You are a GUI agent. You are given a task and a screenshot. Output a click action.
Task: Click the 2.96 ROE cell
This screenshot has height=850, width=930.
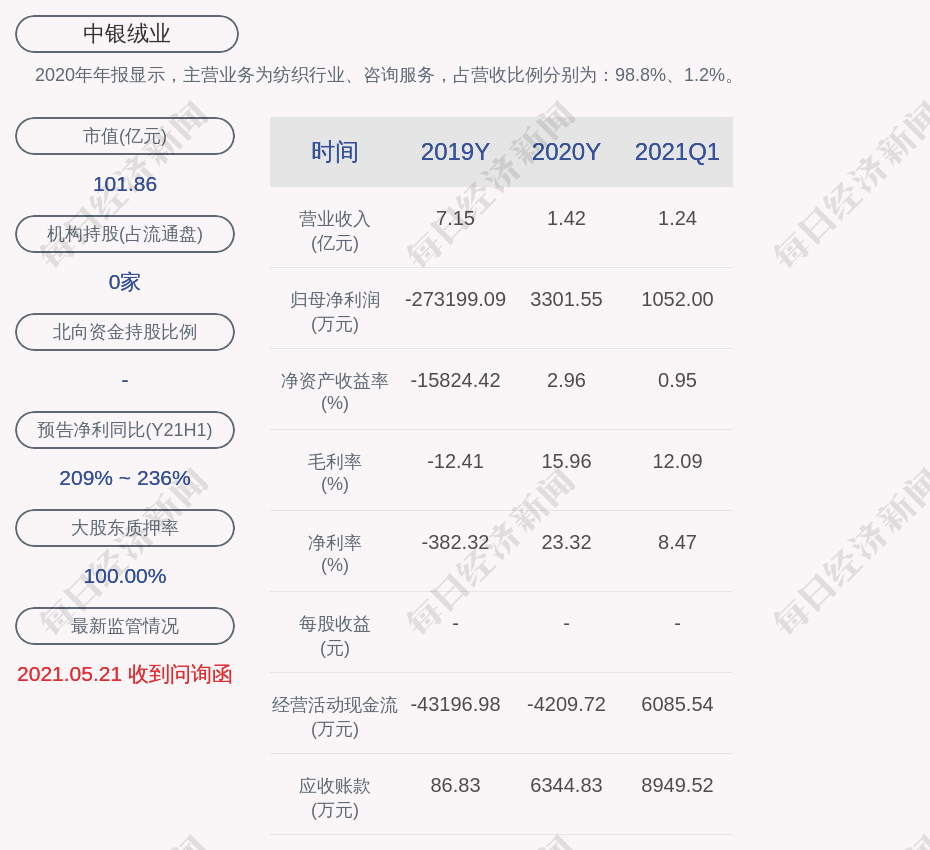pos(566,380)
